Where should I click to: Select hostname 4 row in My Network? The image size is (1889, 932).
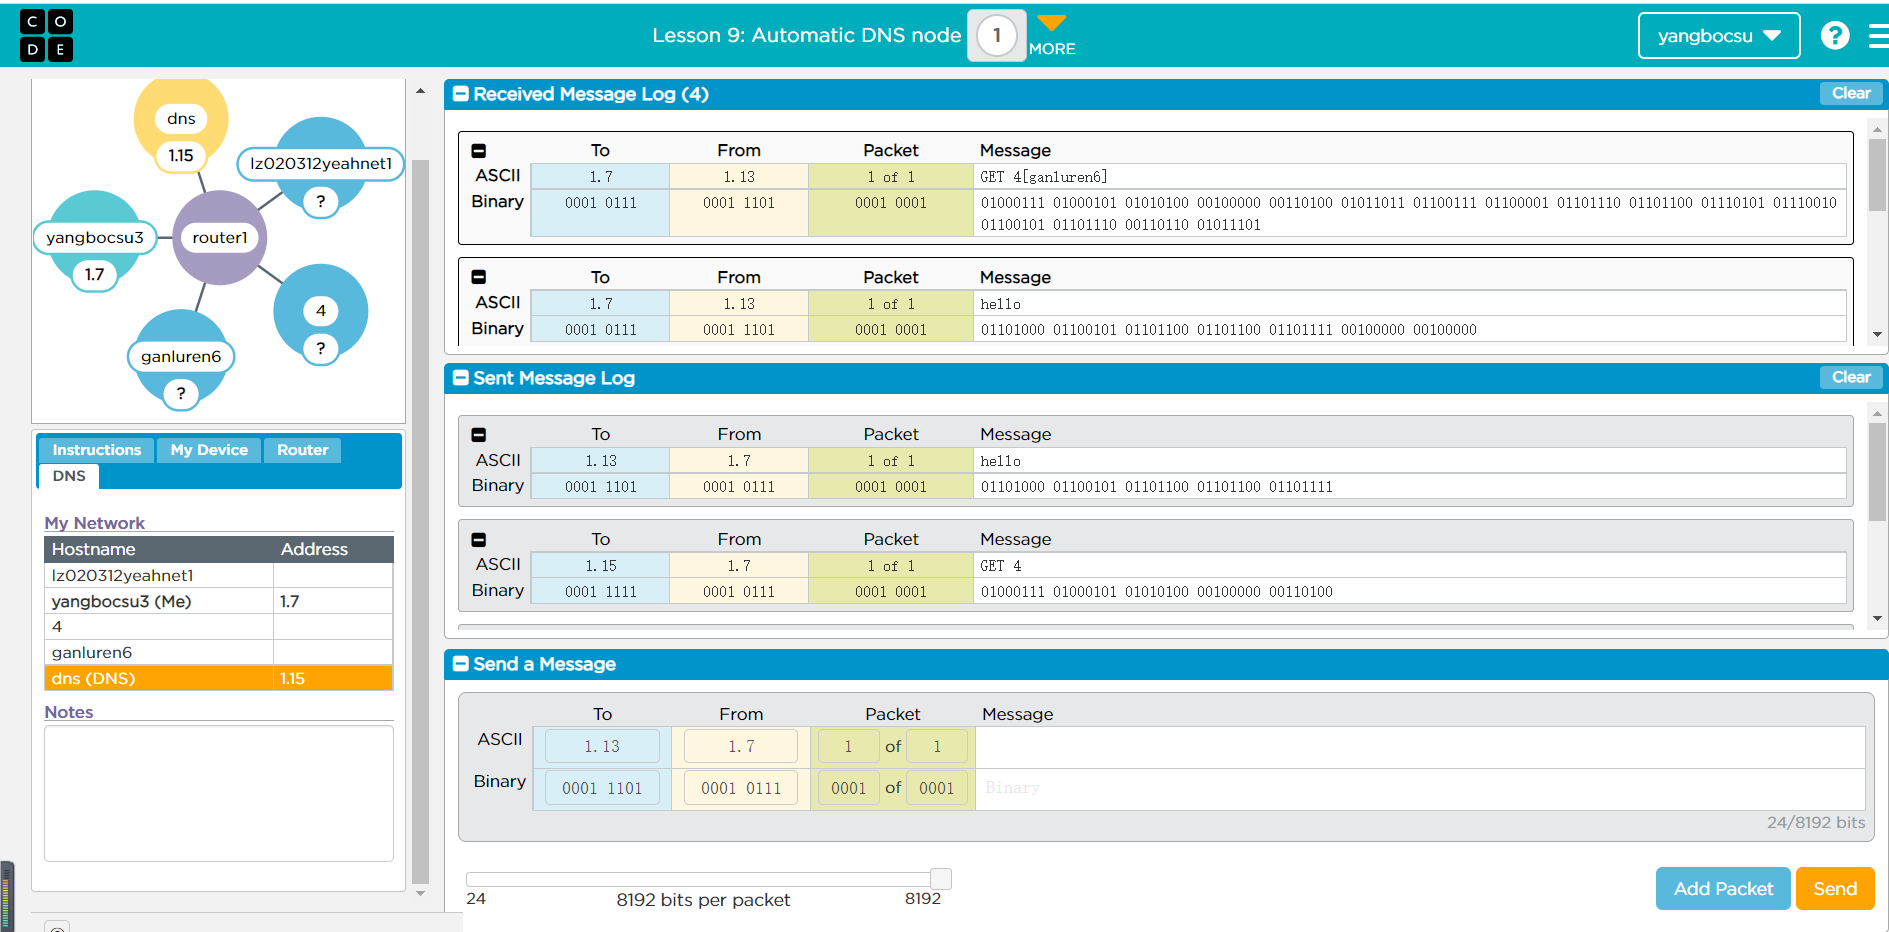point(219,627)
